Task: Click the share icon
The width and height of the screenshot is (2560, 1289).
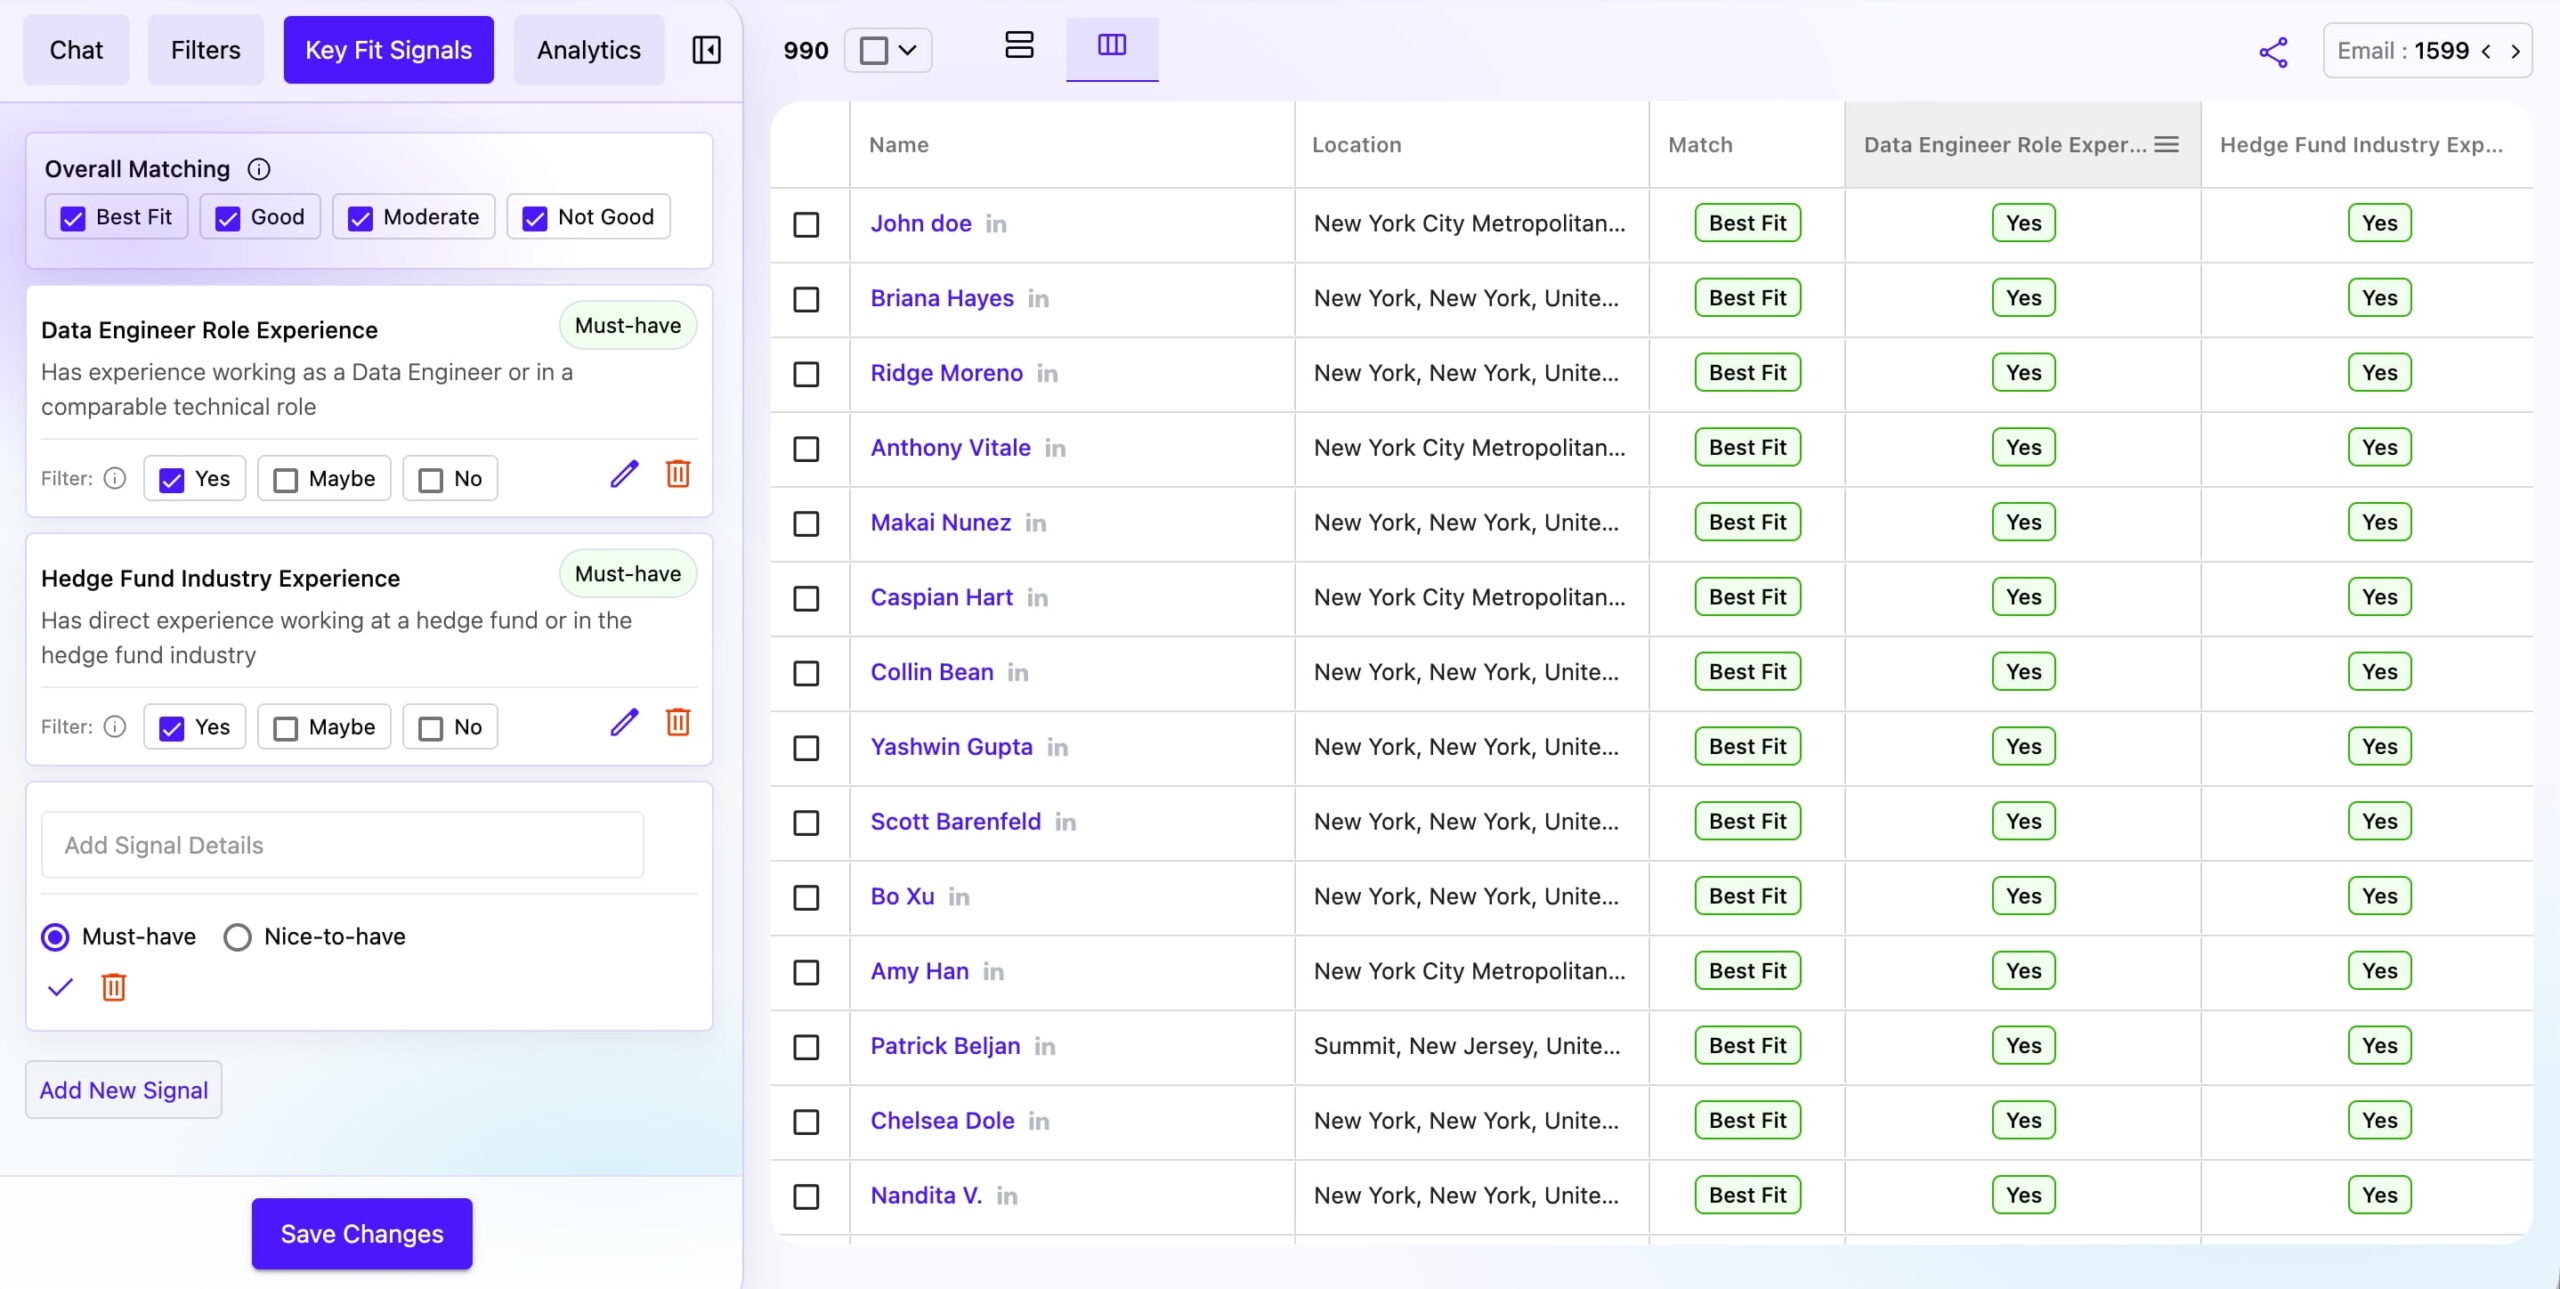Action: click(x=2273, y=52)
